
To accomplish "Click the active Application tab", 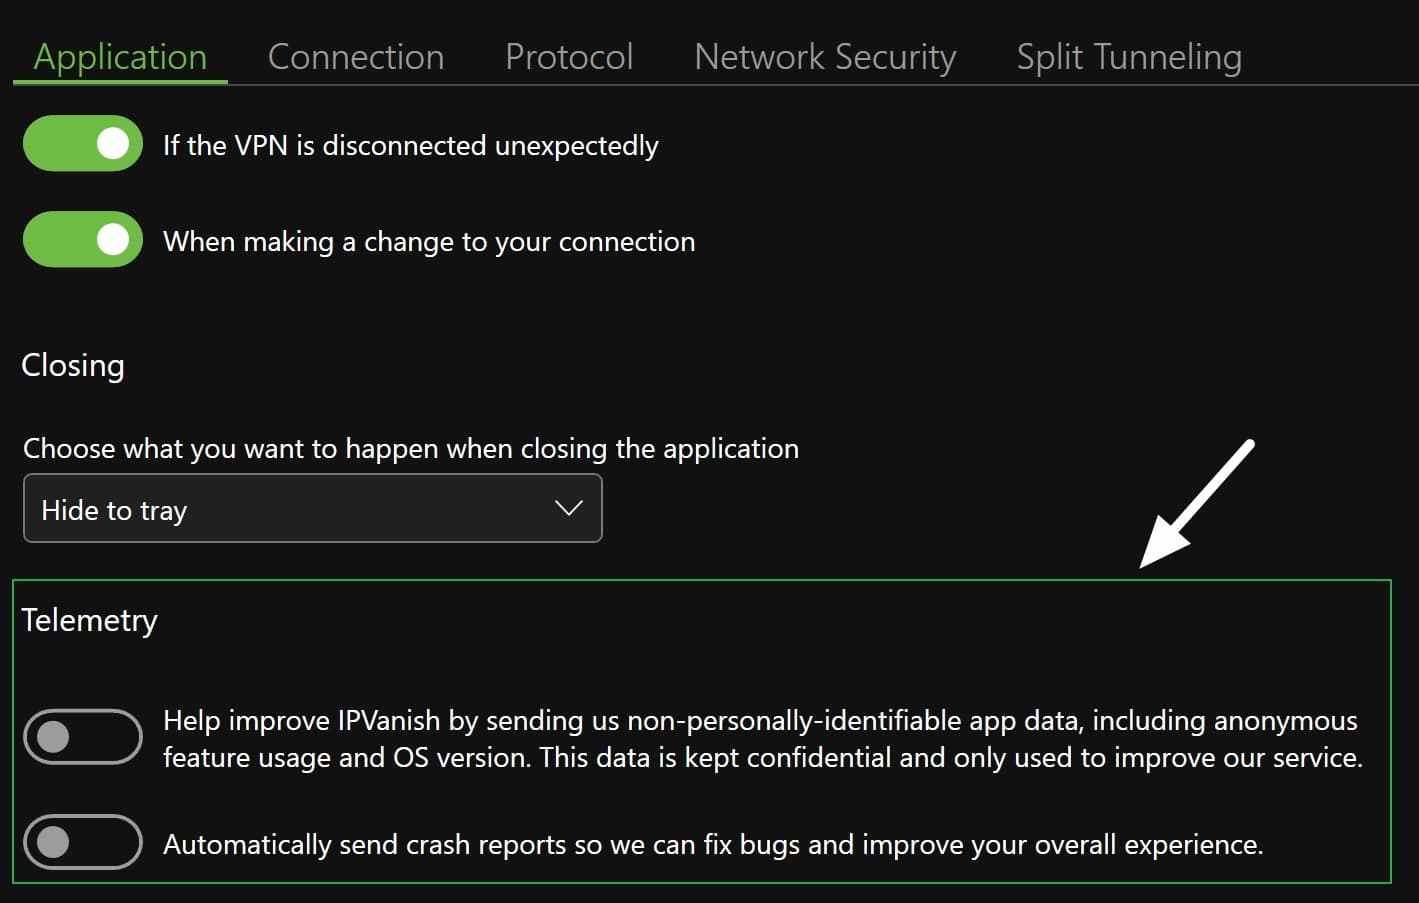I will tap(120, 57).
